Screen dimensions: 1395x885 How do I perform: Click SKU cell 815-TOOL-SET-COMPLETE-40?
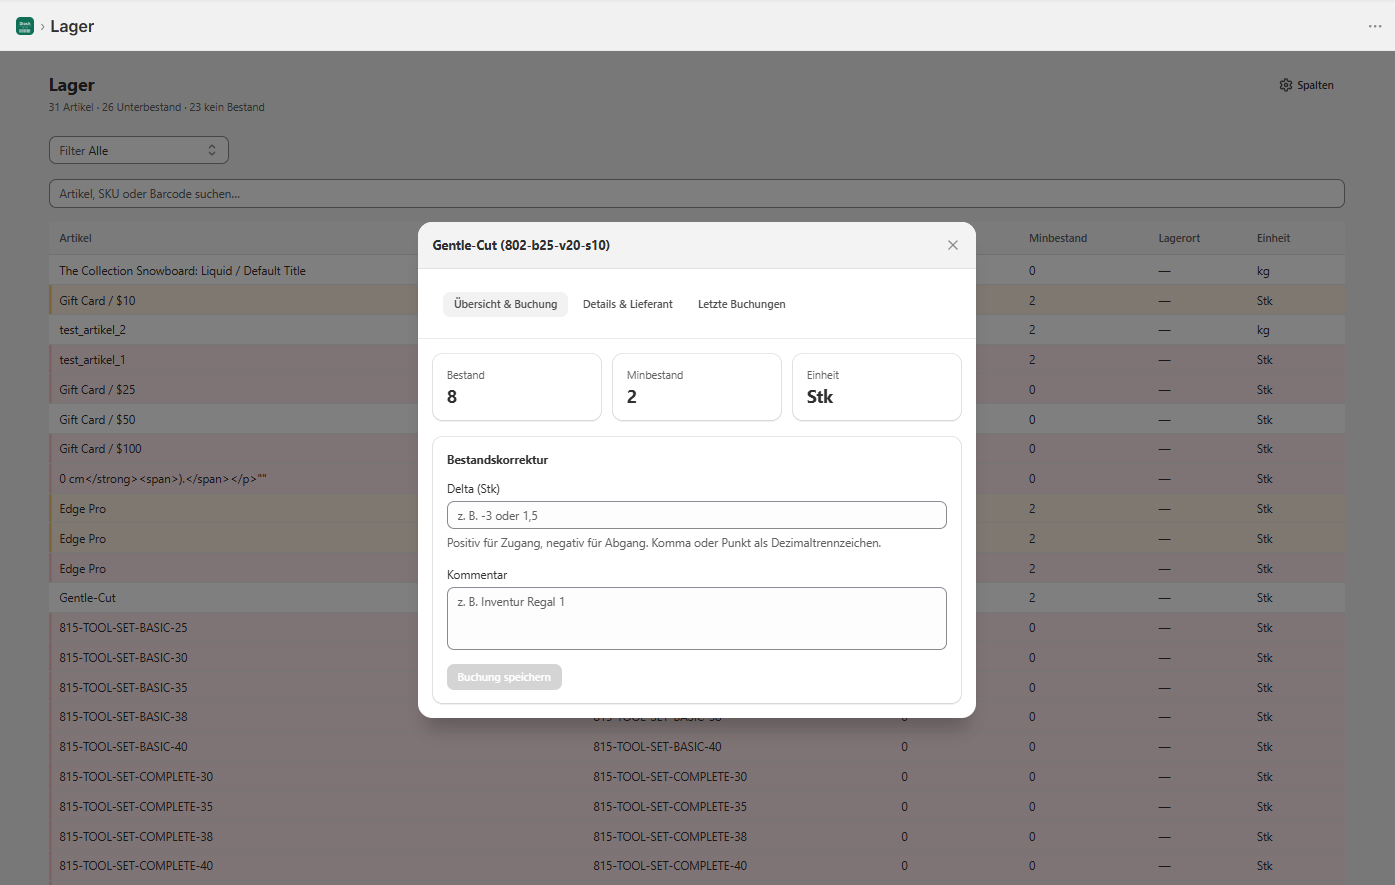click(670, 866)
